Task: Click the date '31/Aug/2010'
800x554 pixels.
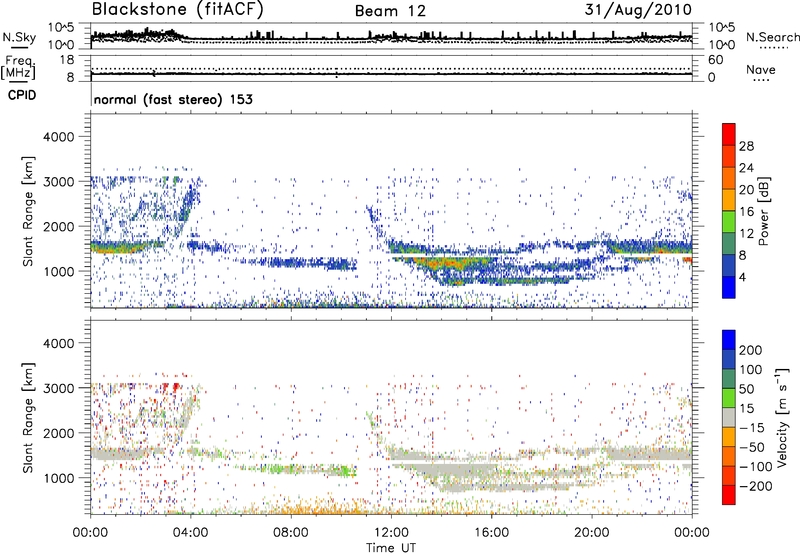Action: [x=638, y=10]
